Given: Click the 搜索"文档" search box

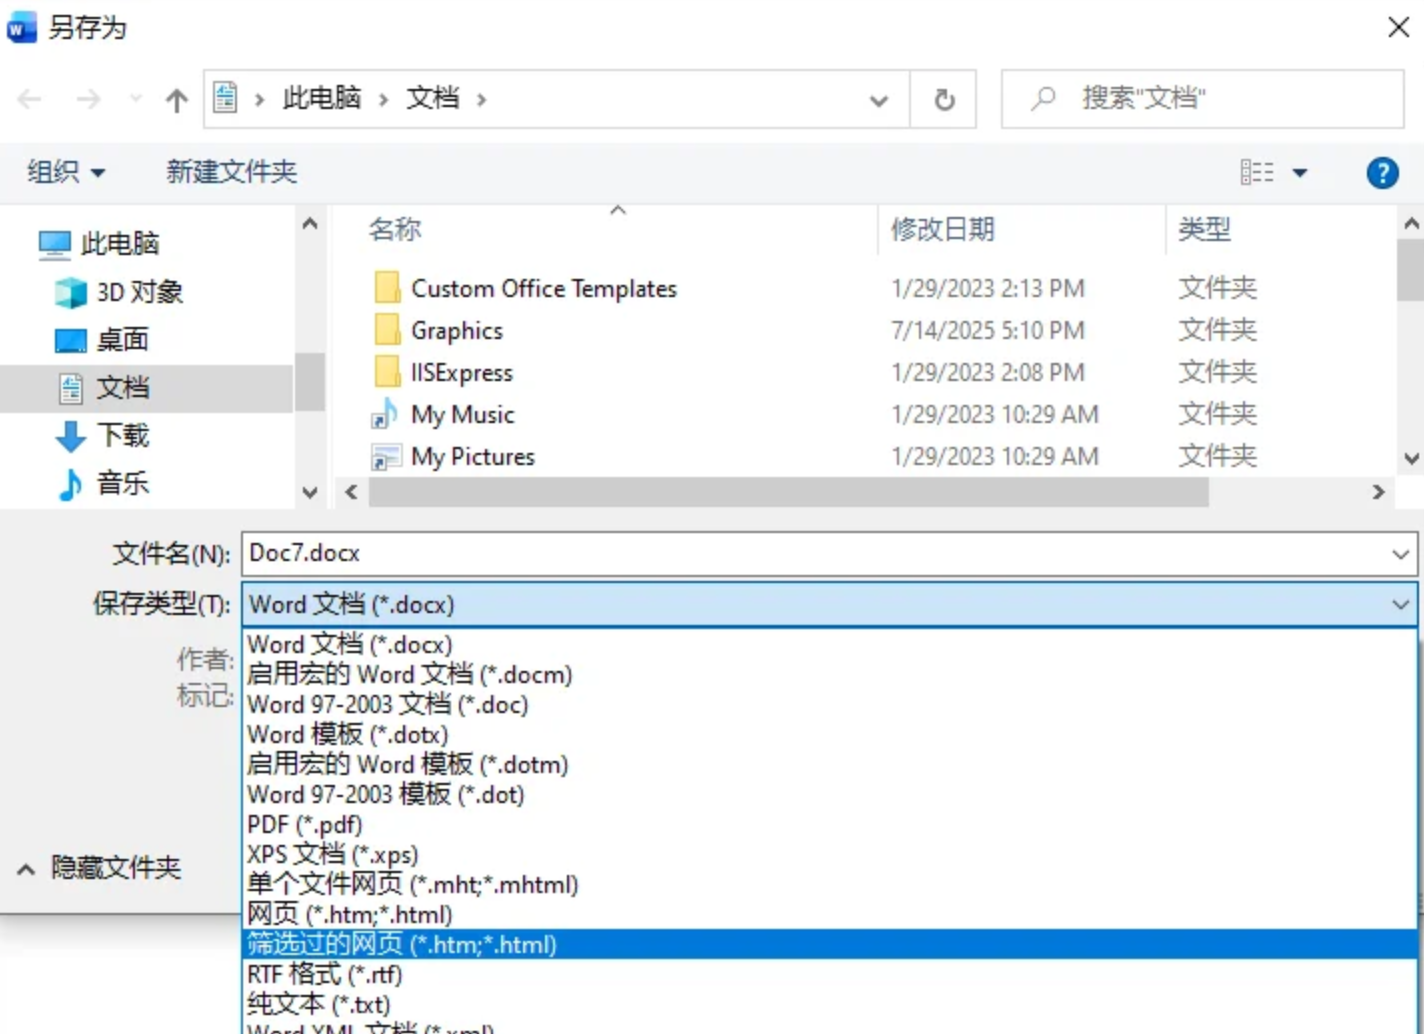Looking at the screenshot, I should 1203,98.
